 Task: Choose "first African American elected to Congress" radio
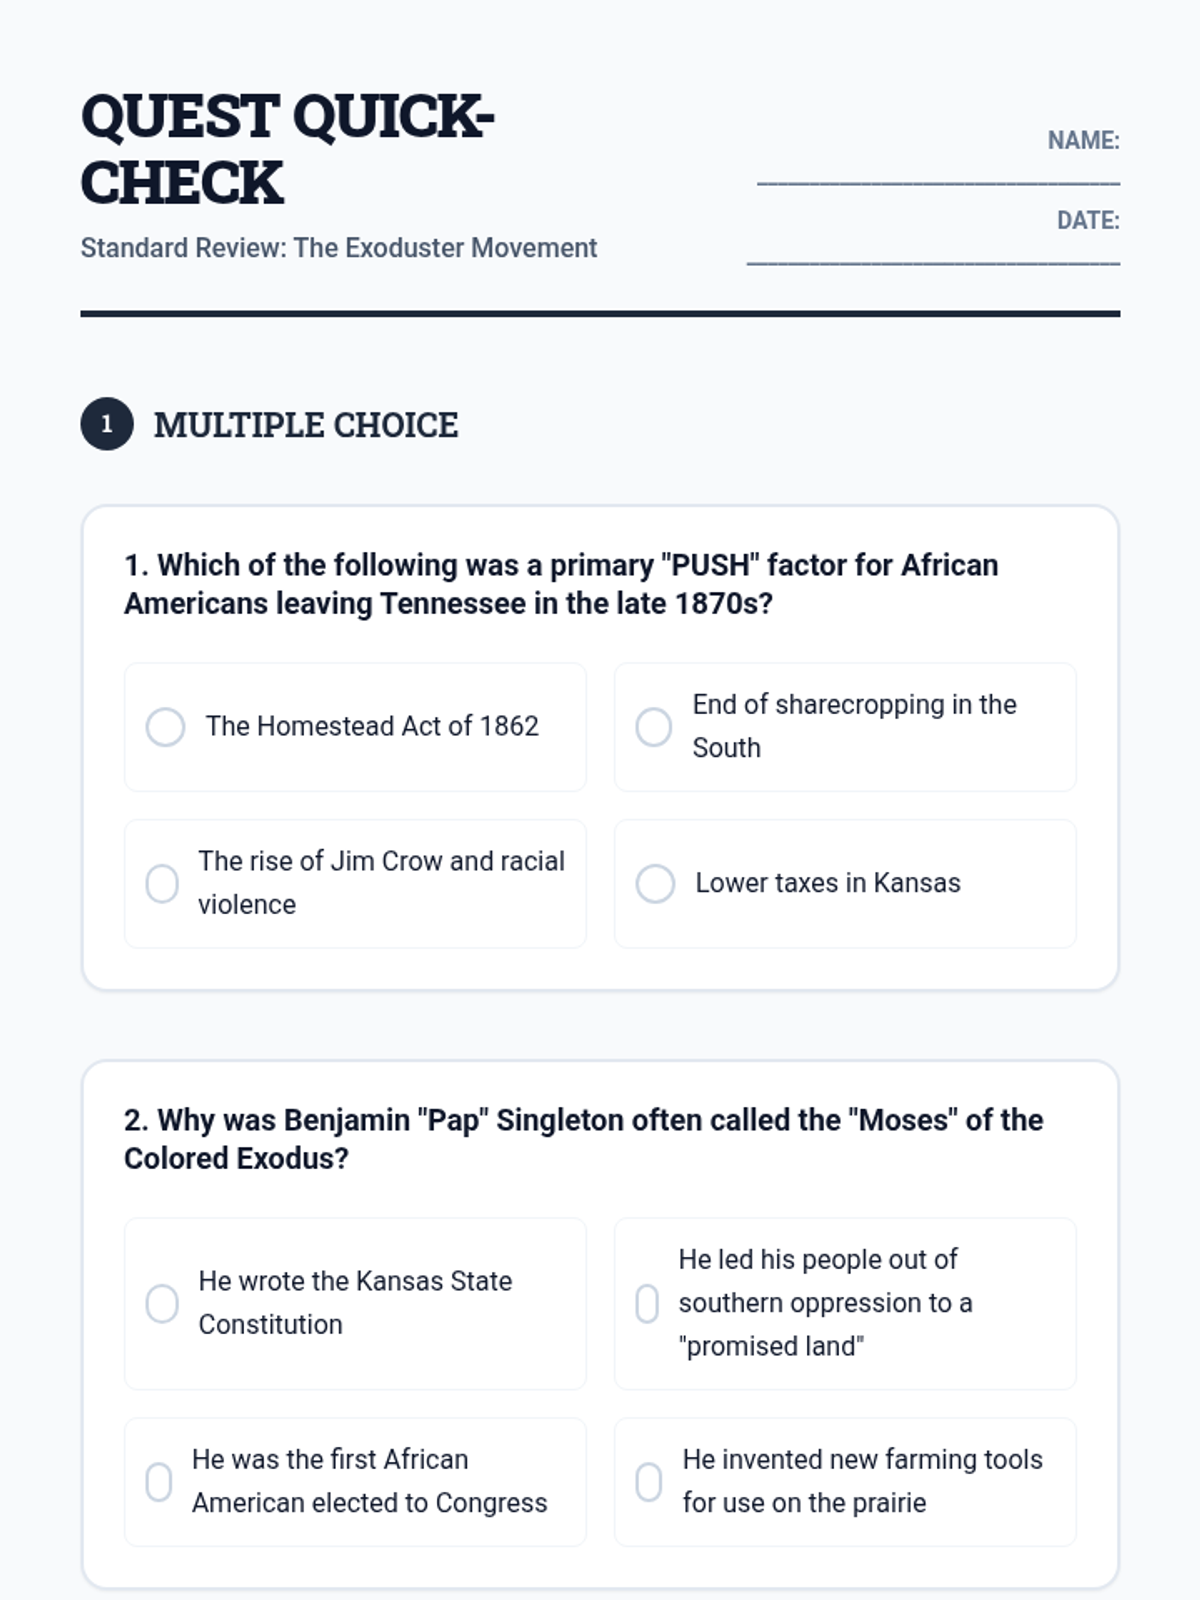pyautogui.click(x=159, y=1482)
